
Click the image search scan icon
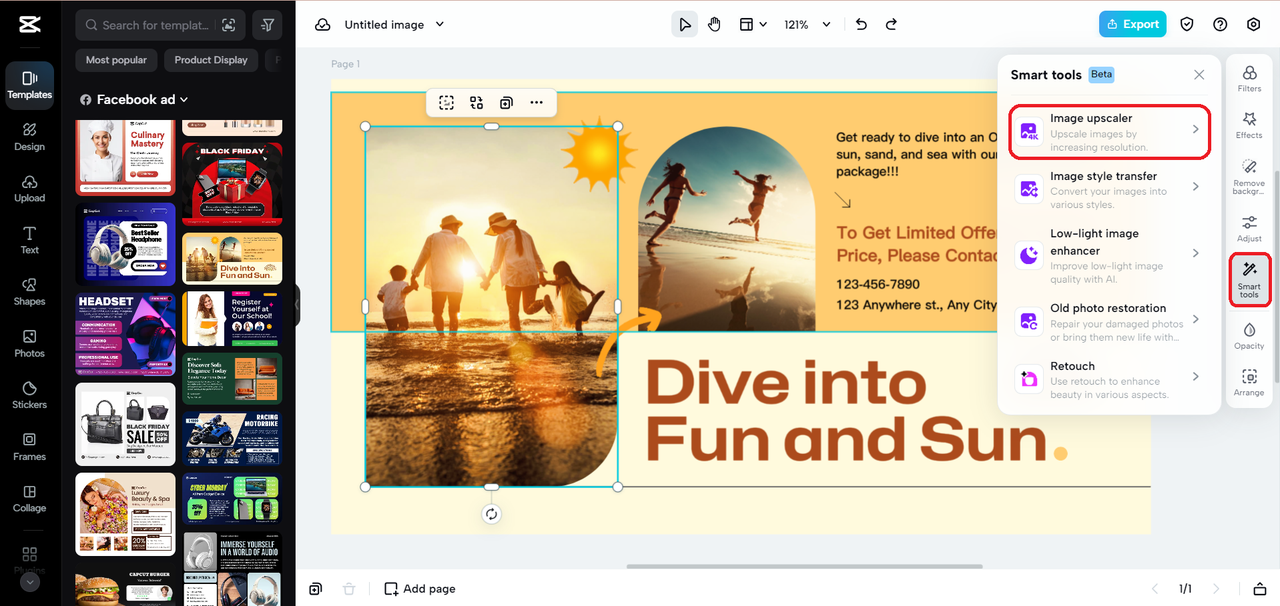(x=229, y=25)
